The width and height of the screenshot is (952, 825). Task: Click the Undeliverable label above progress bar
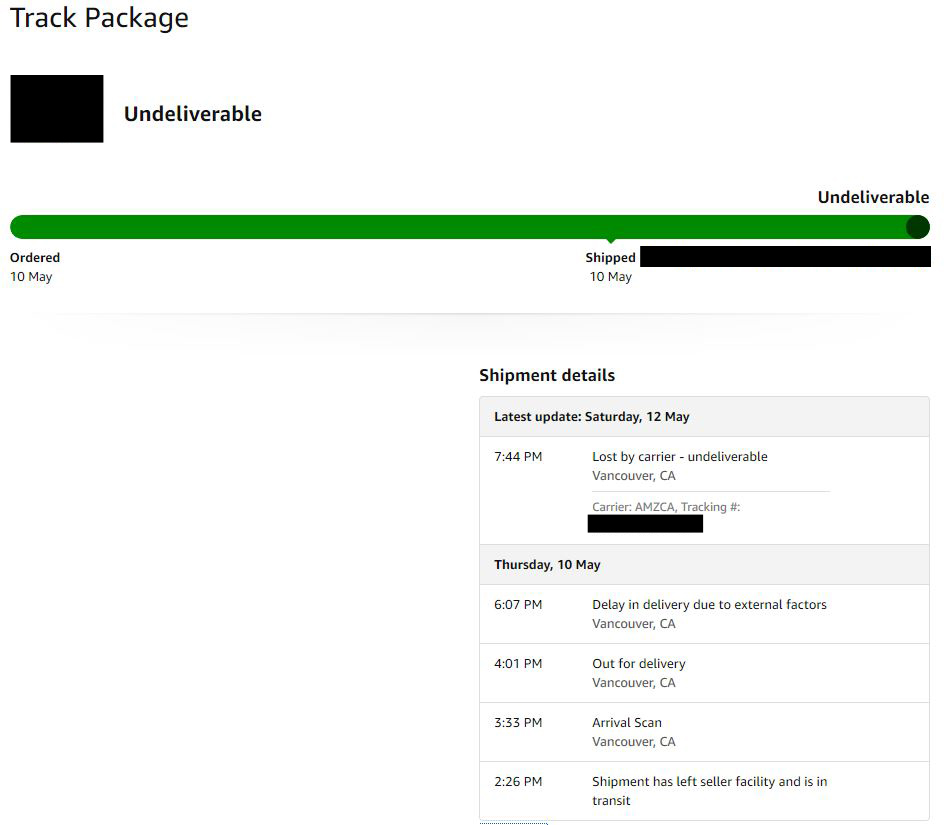click(873, 197)
